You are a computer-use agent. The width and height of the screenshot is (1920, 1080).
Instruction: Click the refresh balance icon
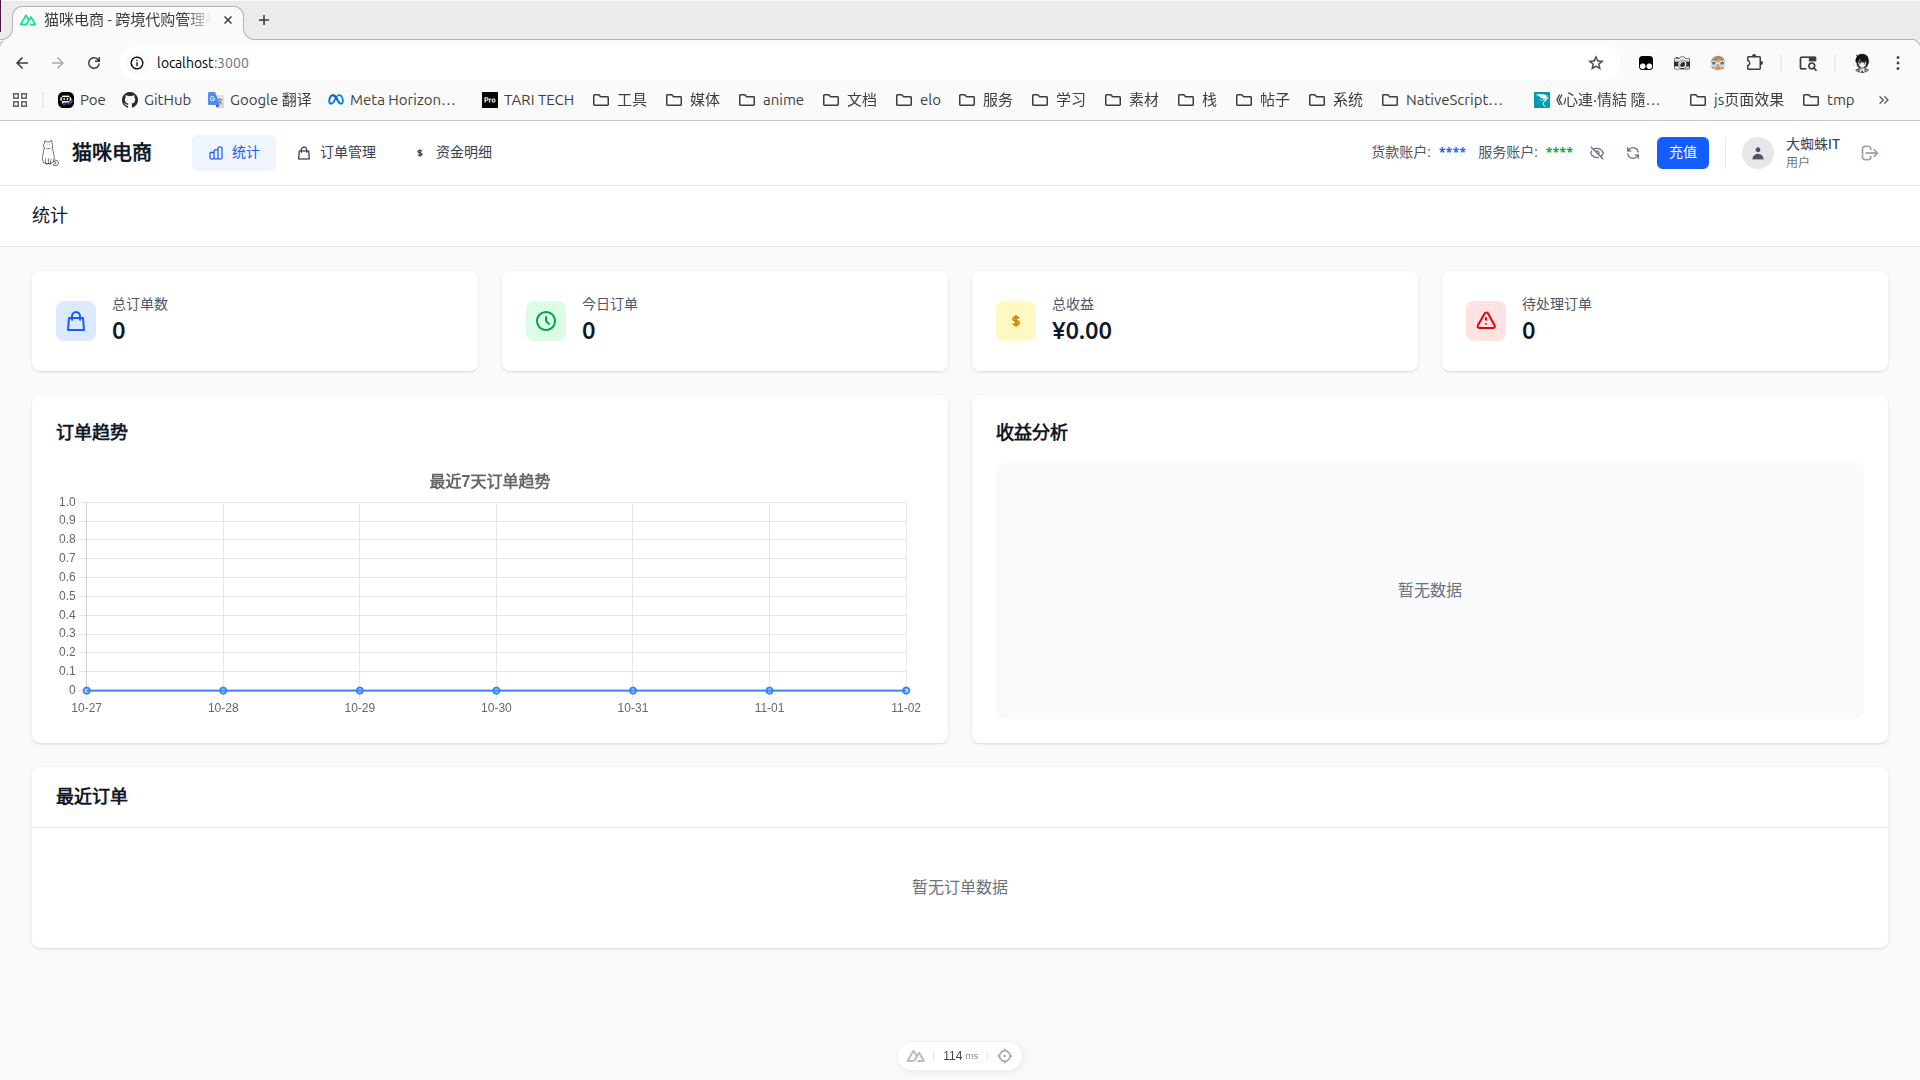click(x=1633, y=153)
